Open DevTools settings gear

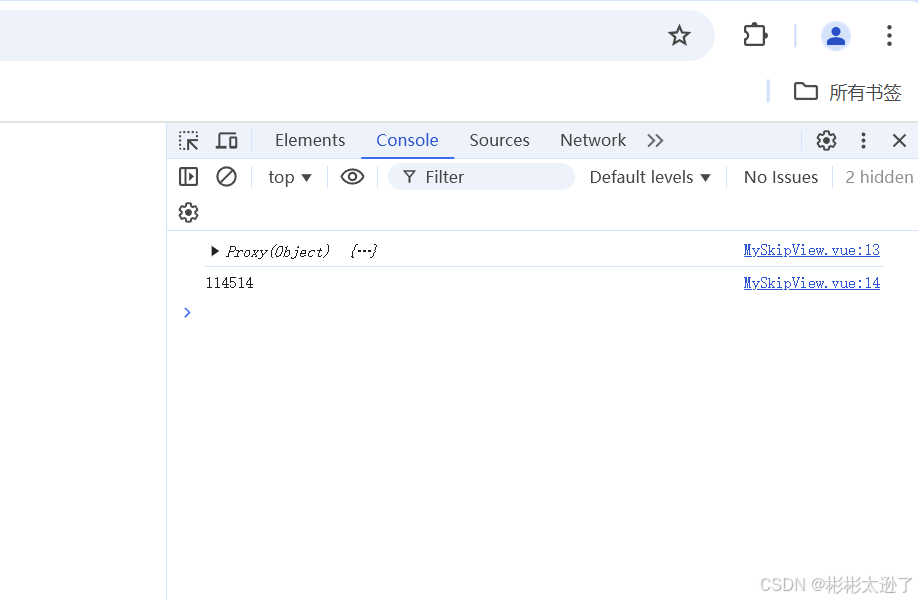pos(826,140)
